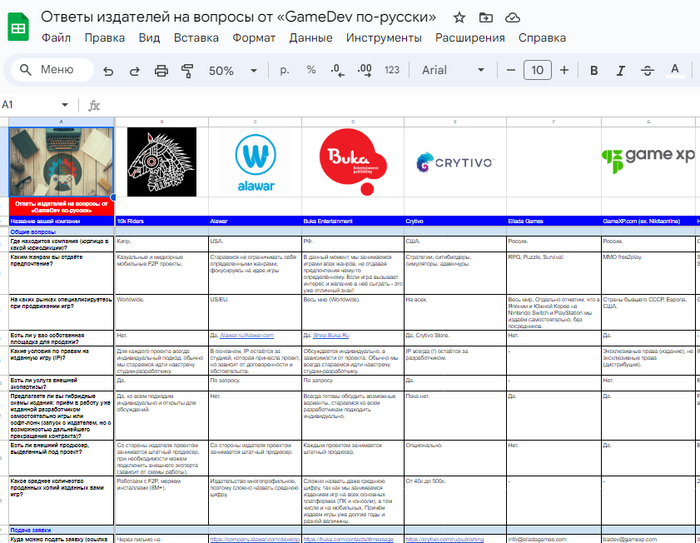This screenshot has width=700, height=543.
Task: Print the spreadsheet
Action: (x=160, y=71)
